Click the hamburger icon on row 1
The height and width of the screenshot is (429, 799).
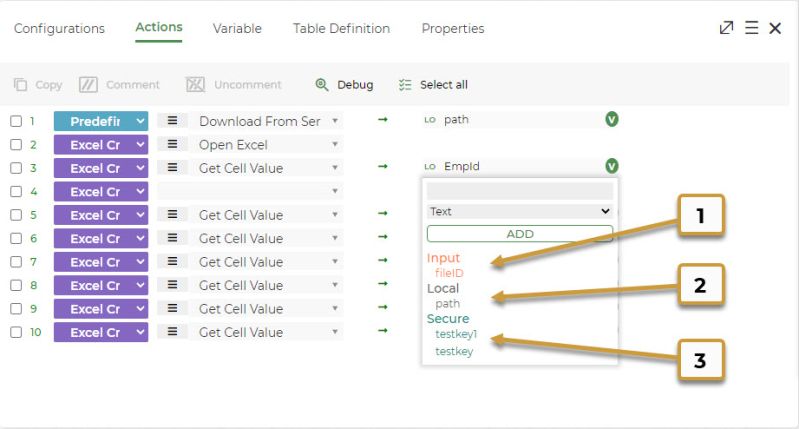[173, 121]
